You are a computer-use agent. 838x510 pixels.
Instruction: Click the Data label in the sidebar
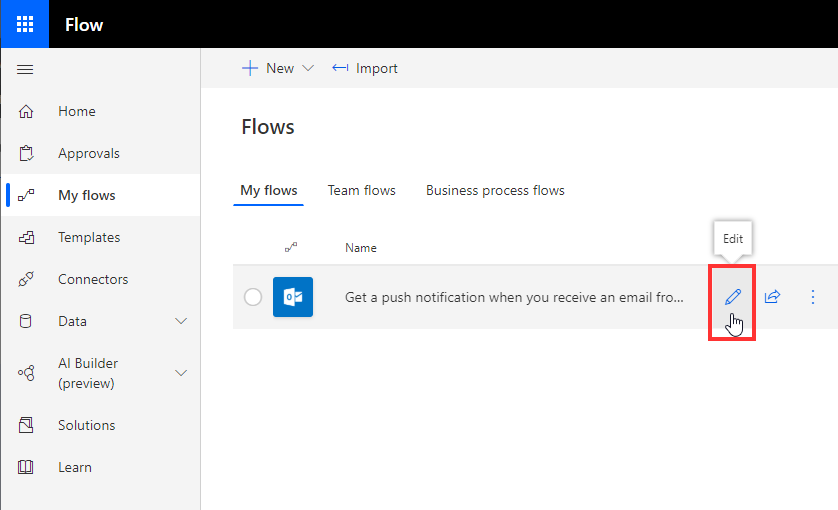(72, 321)
